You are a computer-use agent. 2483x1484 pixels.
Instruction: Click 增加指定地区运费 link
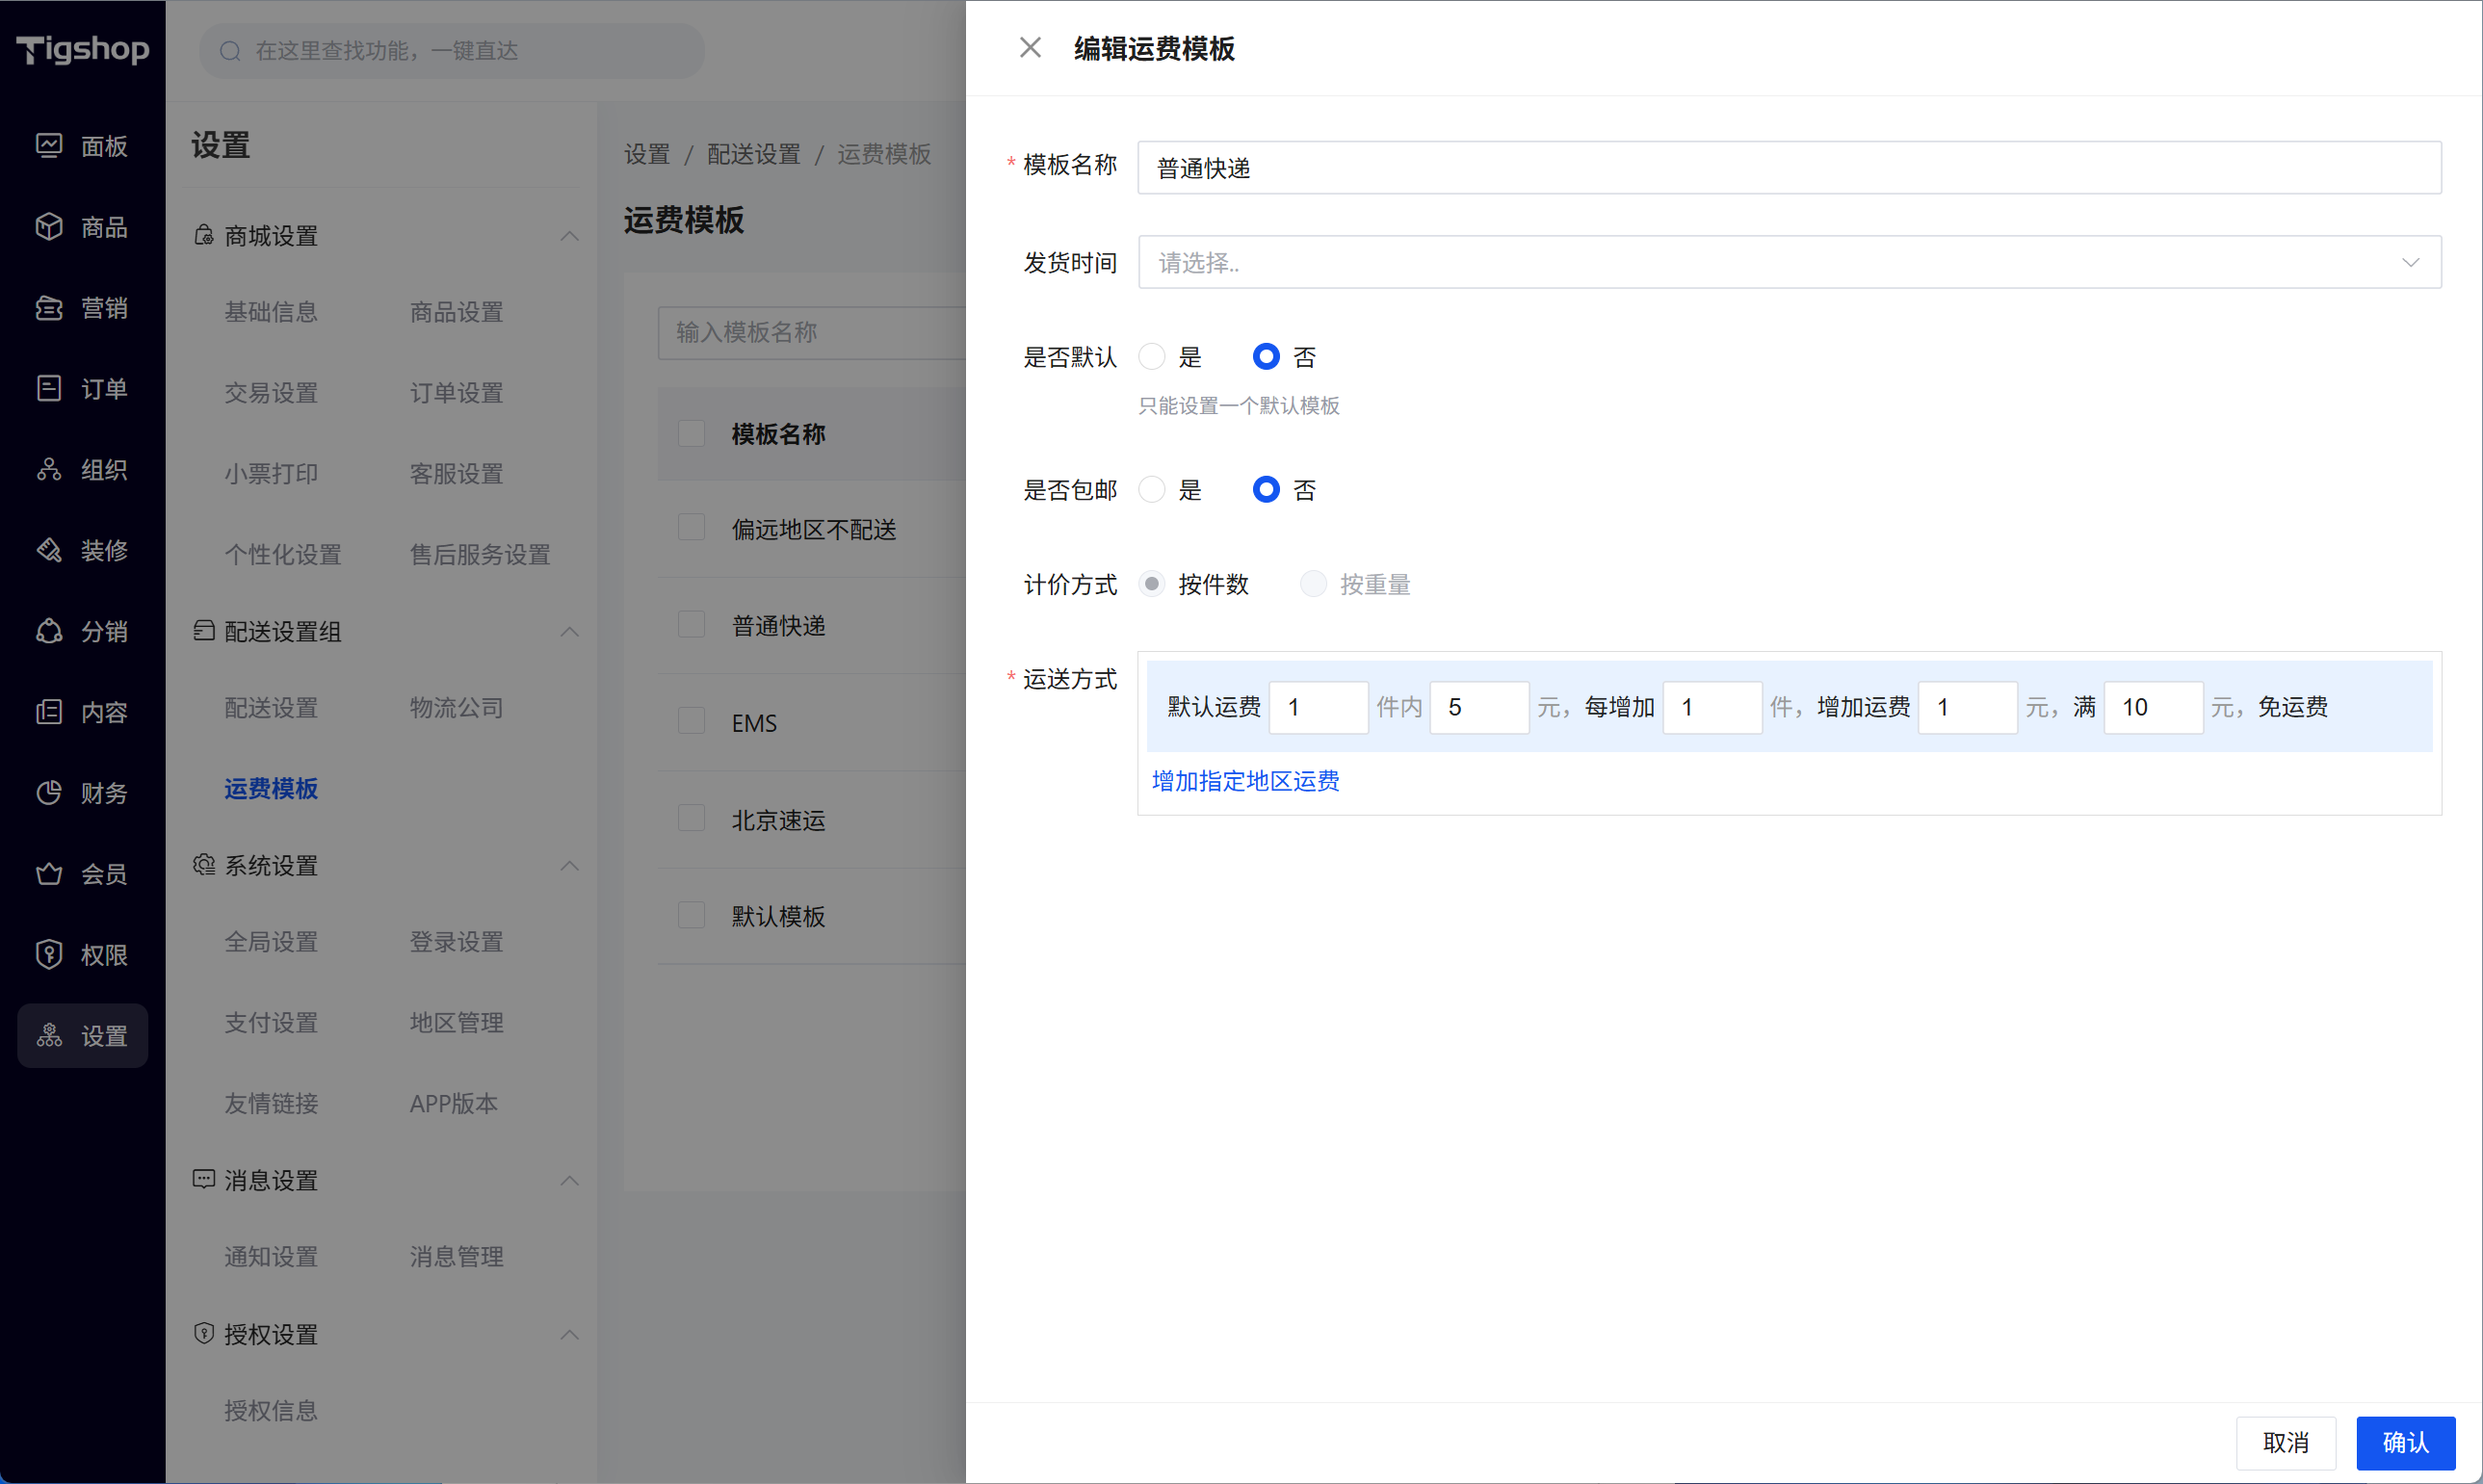click(1245, 781)
